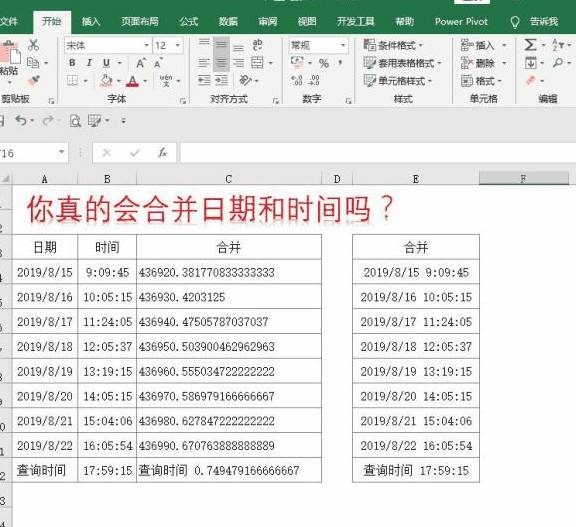Toggle middle vertical alignment
Image resolution: width=576 pixels, height=527 pixels.
(x=221, y=45)
